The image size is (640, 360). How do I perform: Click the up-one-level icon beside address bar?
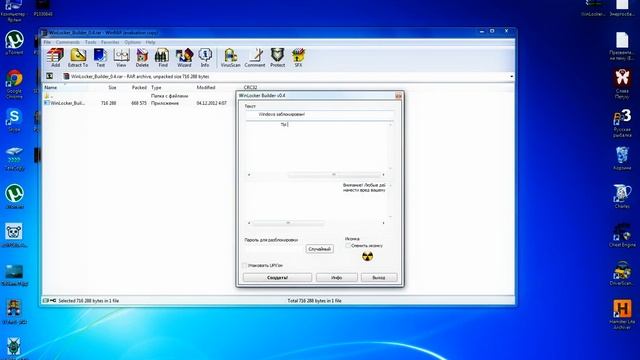pyautogui.click(x=49, y=76)
